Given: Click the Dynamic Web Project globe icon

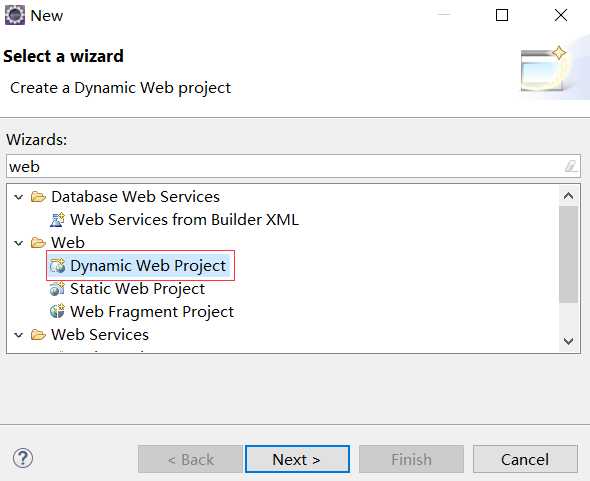Looking at the screenshot, I should (57, 266).
